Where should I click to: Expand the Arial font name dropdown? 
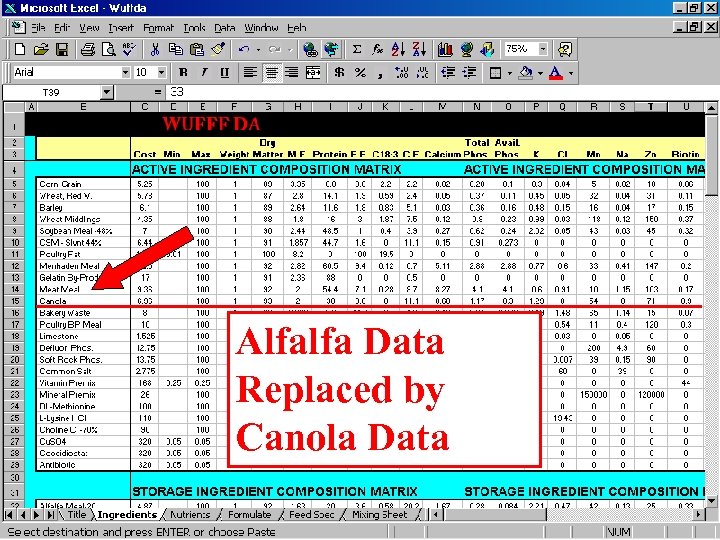point(125,73)
